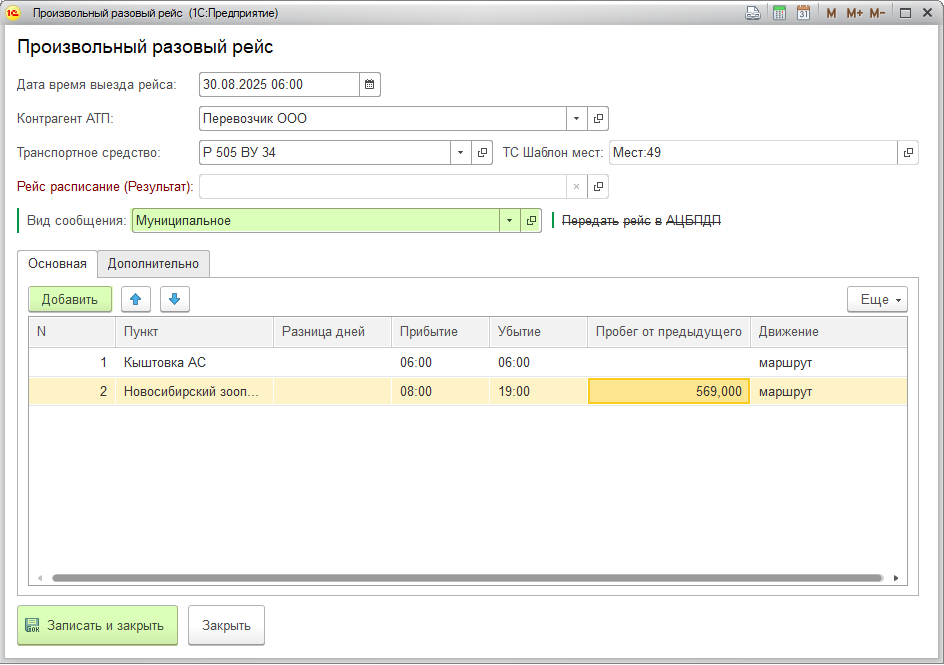Open date picker for departure date
This screenshot has width=944, height=665.
369,85
